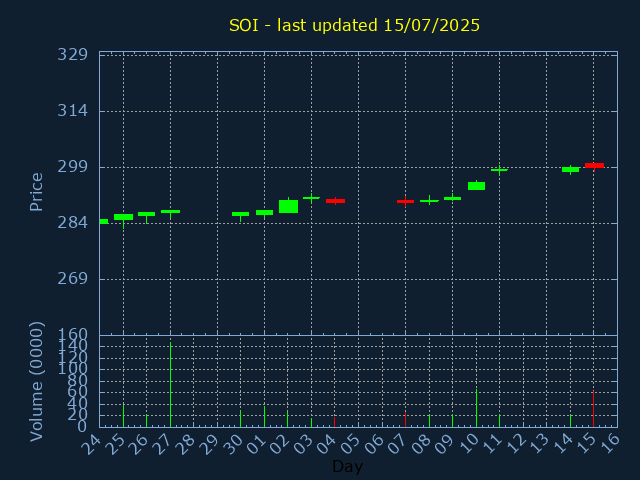
Task: Click the day axis label 12
Action: click(x=515, y=444)
